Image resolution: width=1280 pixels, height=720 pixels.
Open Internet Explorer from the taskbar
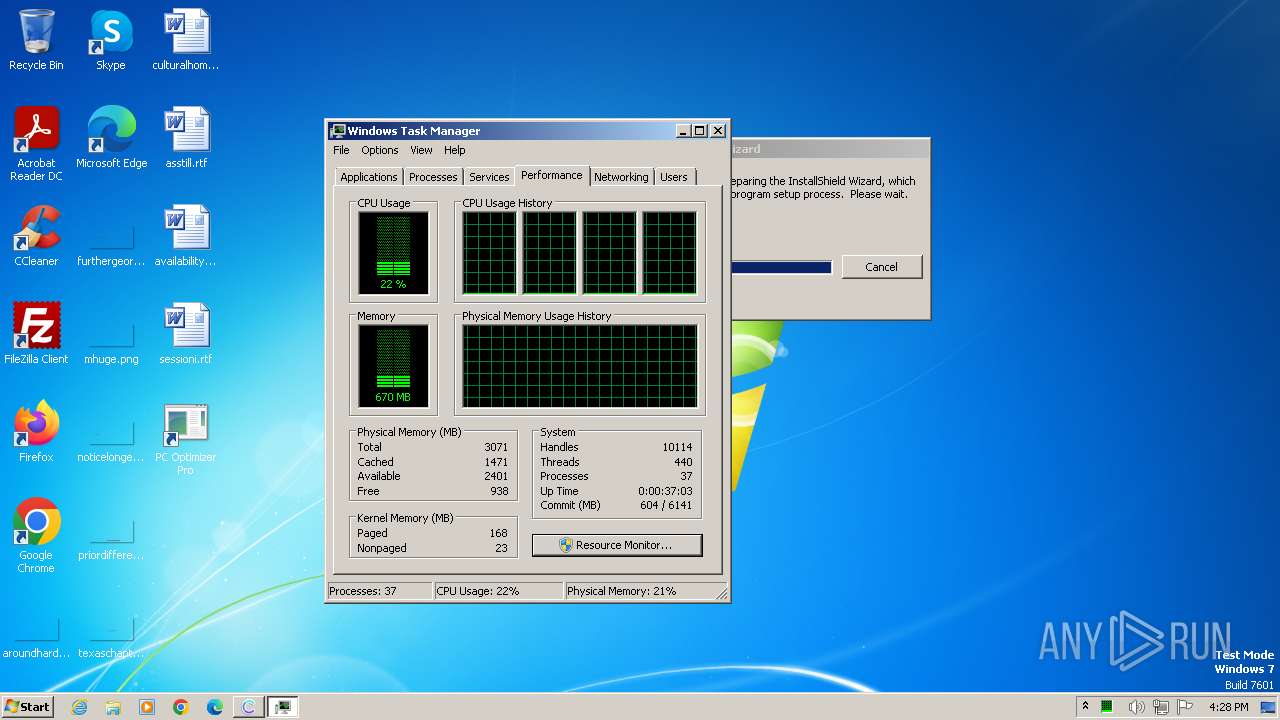coord(79,707)
